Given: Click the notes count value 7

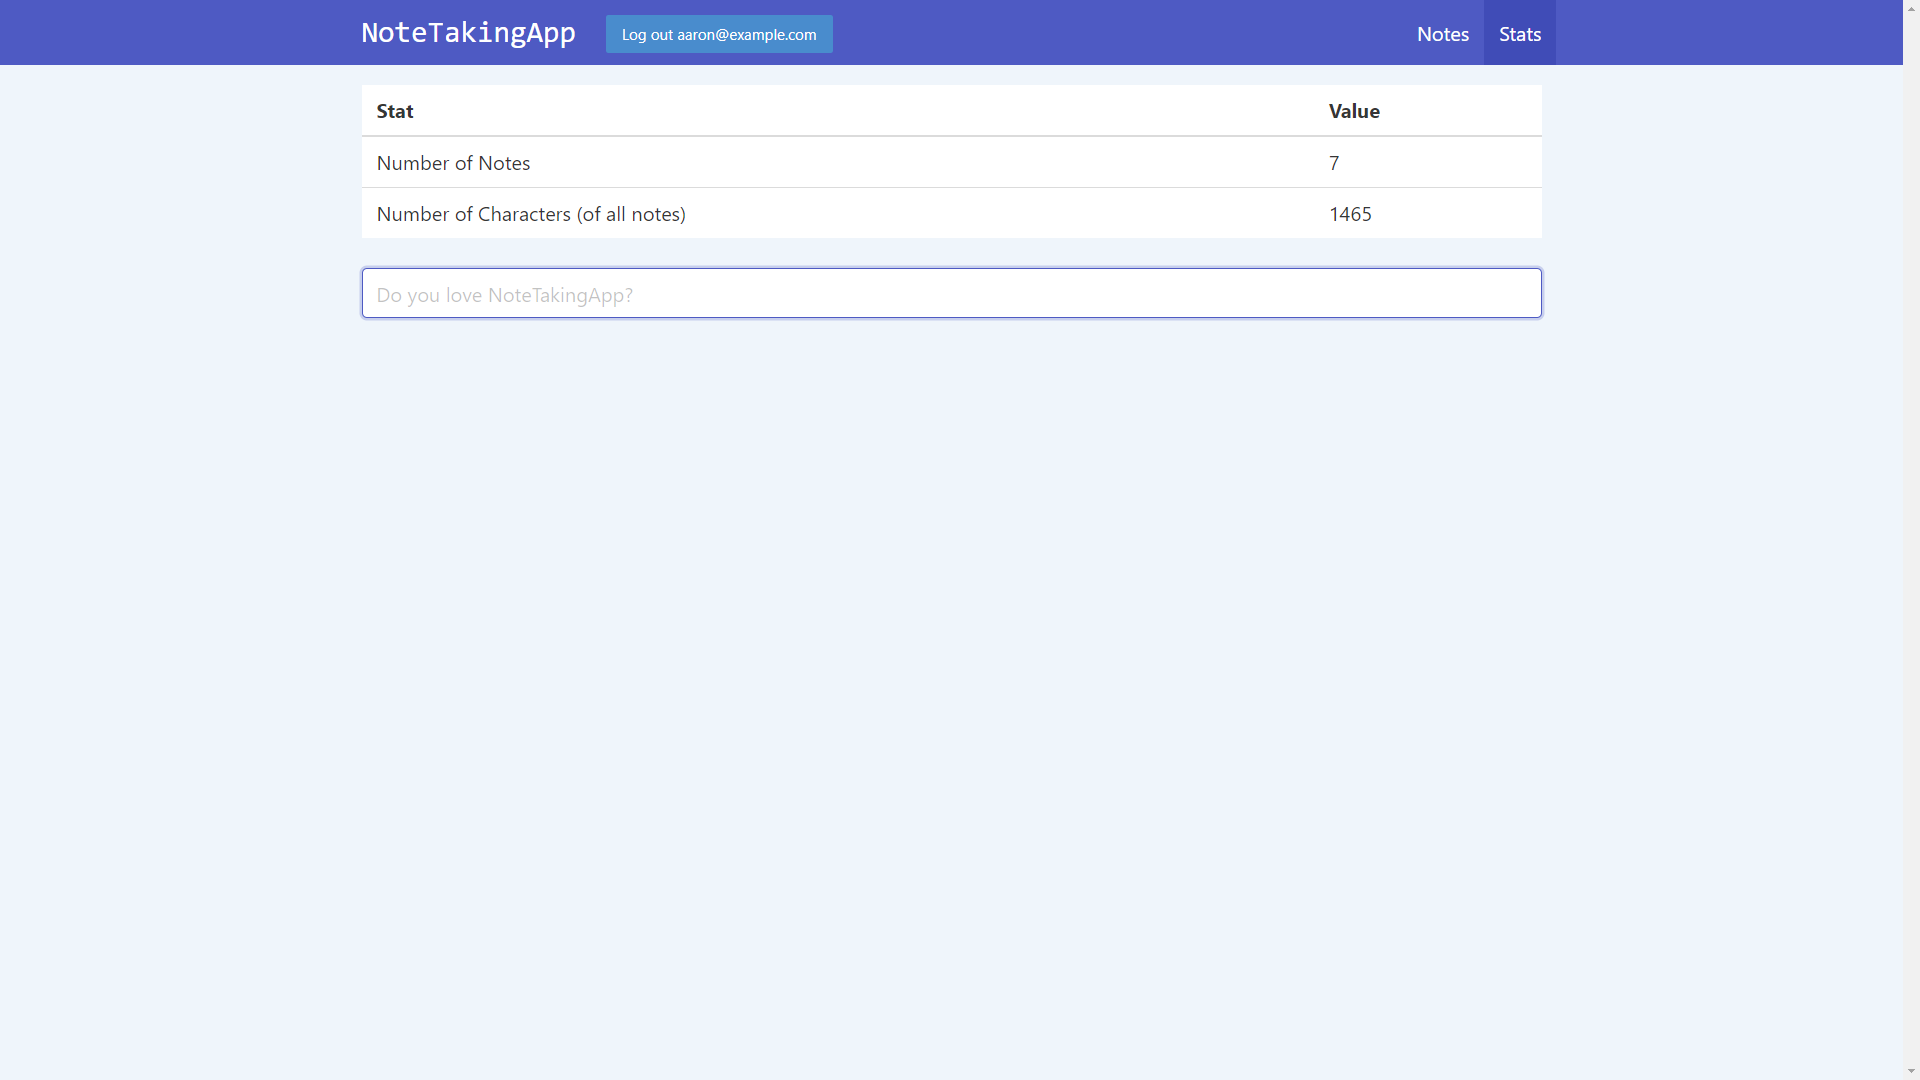Looking at the screenshot, I should [1334, 163].
